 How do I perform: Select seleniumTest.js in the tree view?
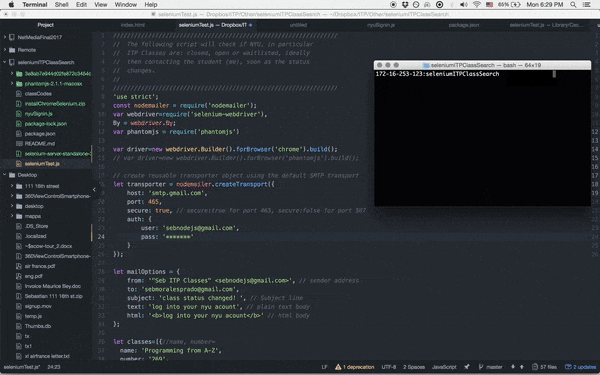click(x=42, y=164)
